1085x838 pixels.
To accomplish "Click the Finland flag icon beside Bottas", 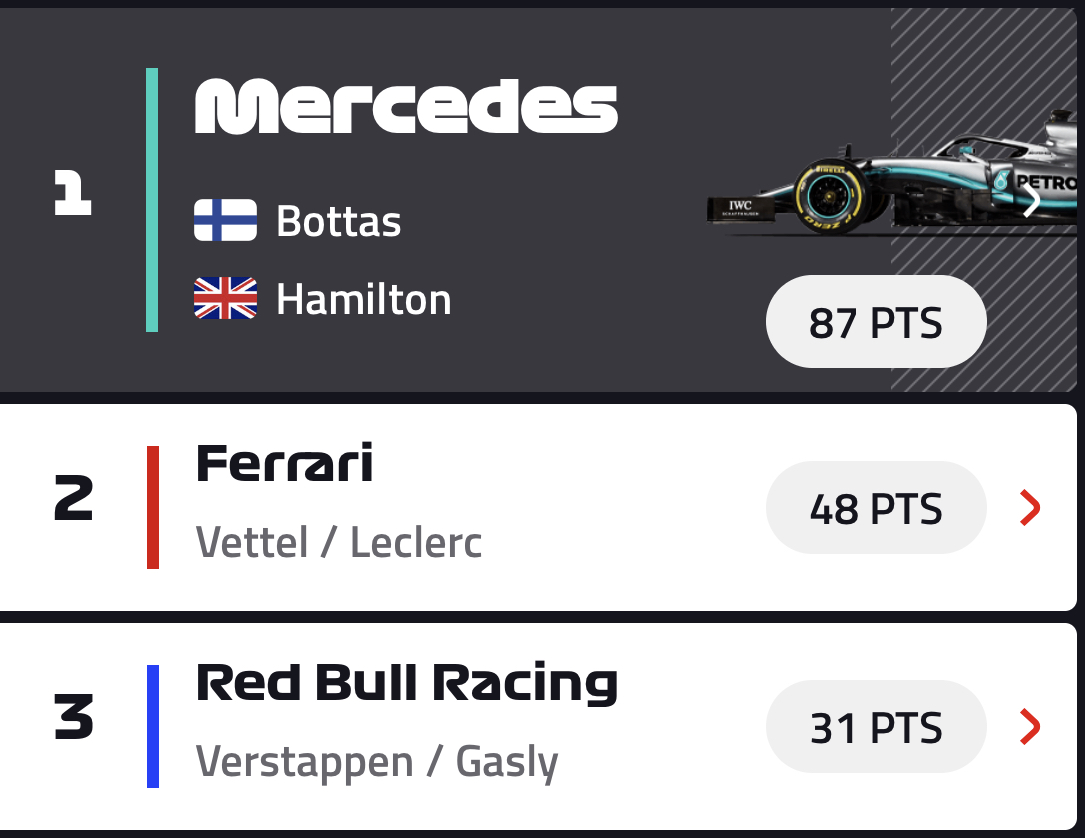I will pos(225,220).
